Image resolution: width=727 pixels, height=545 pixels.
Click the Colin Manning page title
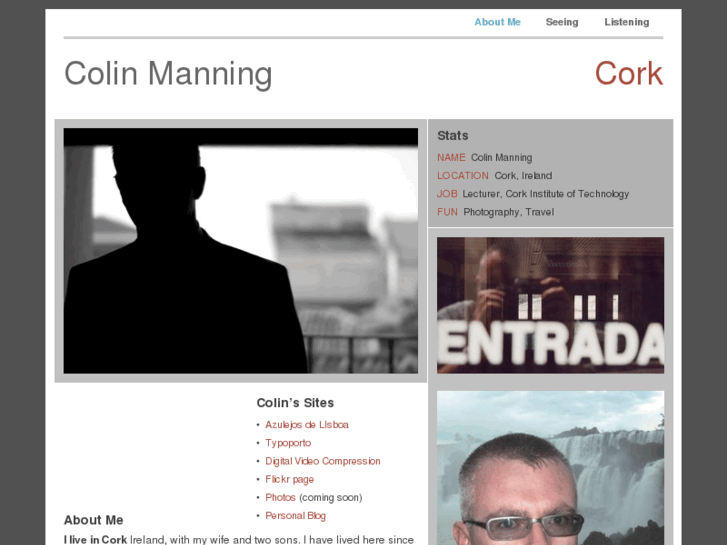168,74
